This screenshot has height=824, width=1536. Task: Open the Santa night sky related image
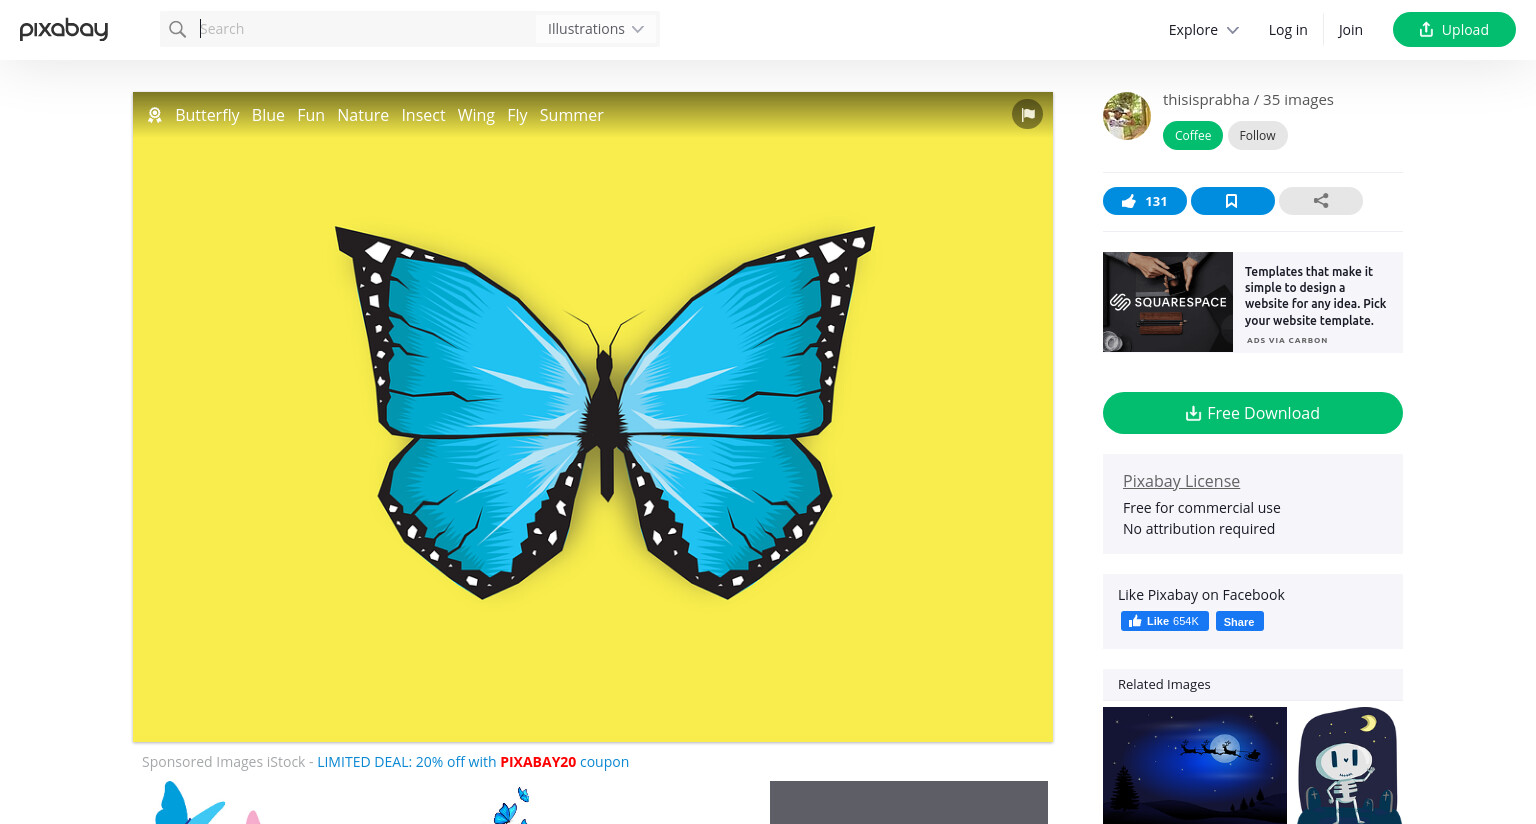[1195, 765]
